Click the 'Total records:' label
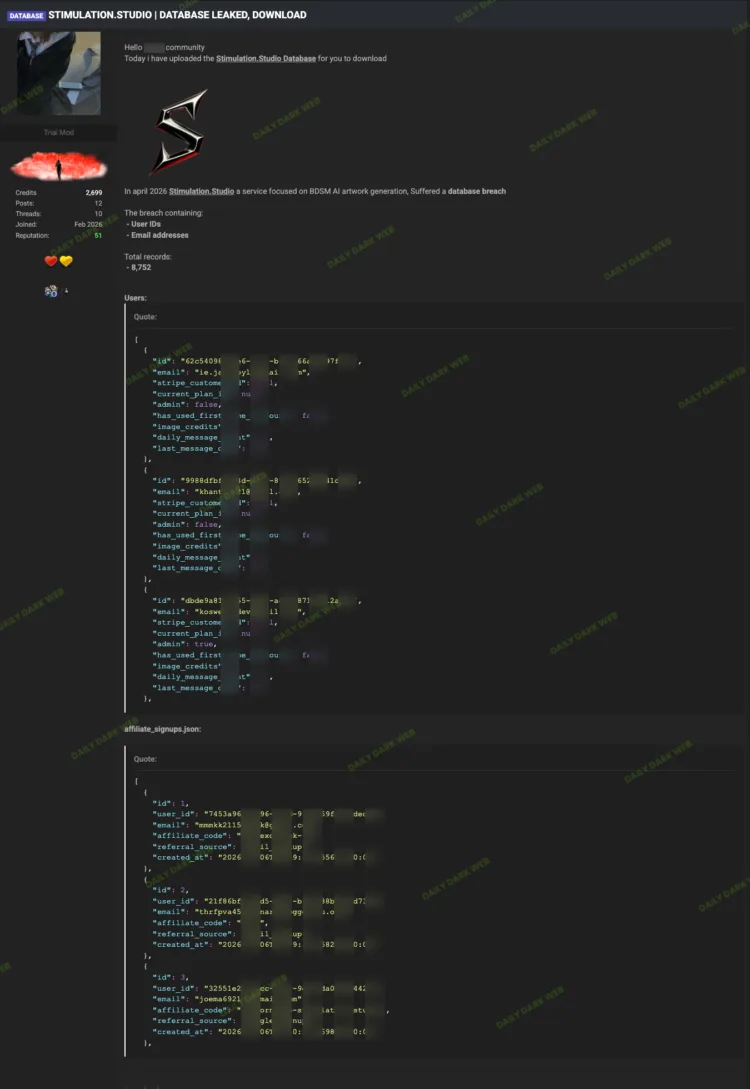Screen dimensions: 750x1089 [x=148, y=257]
